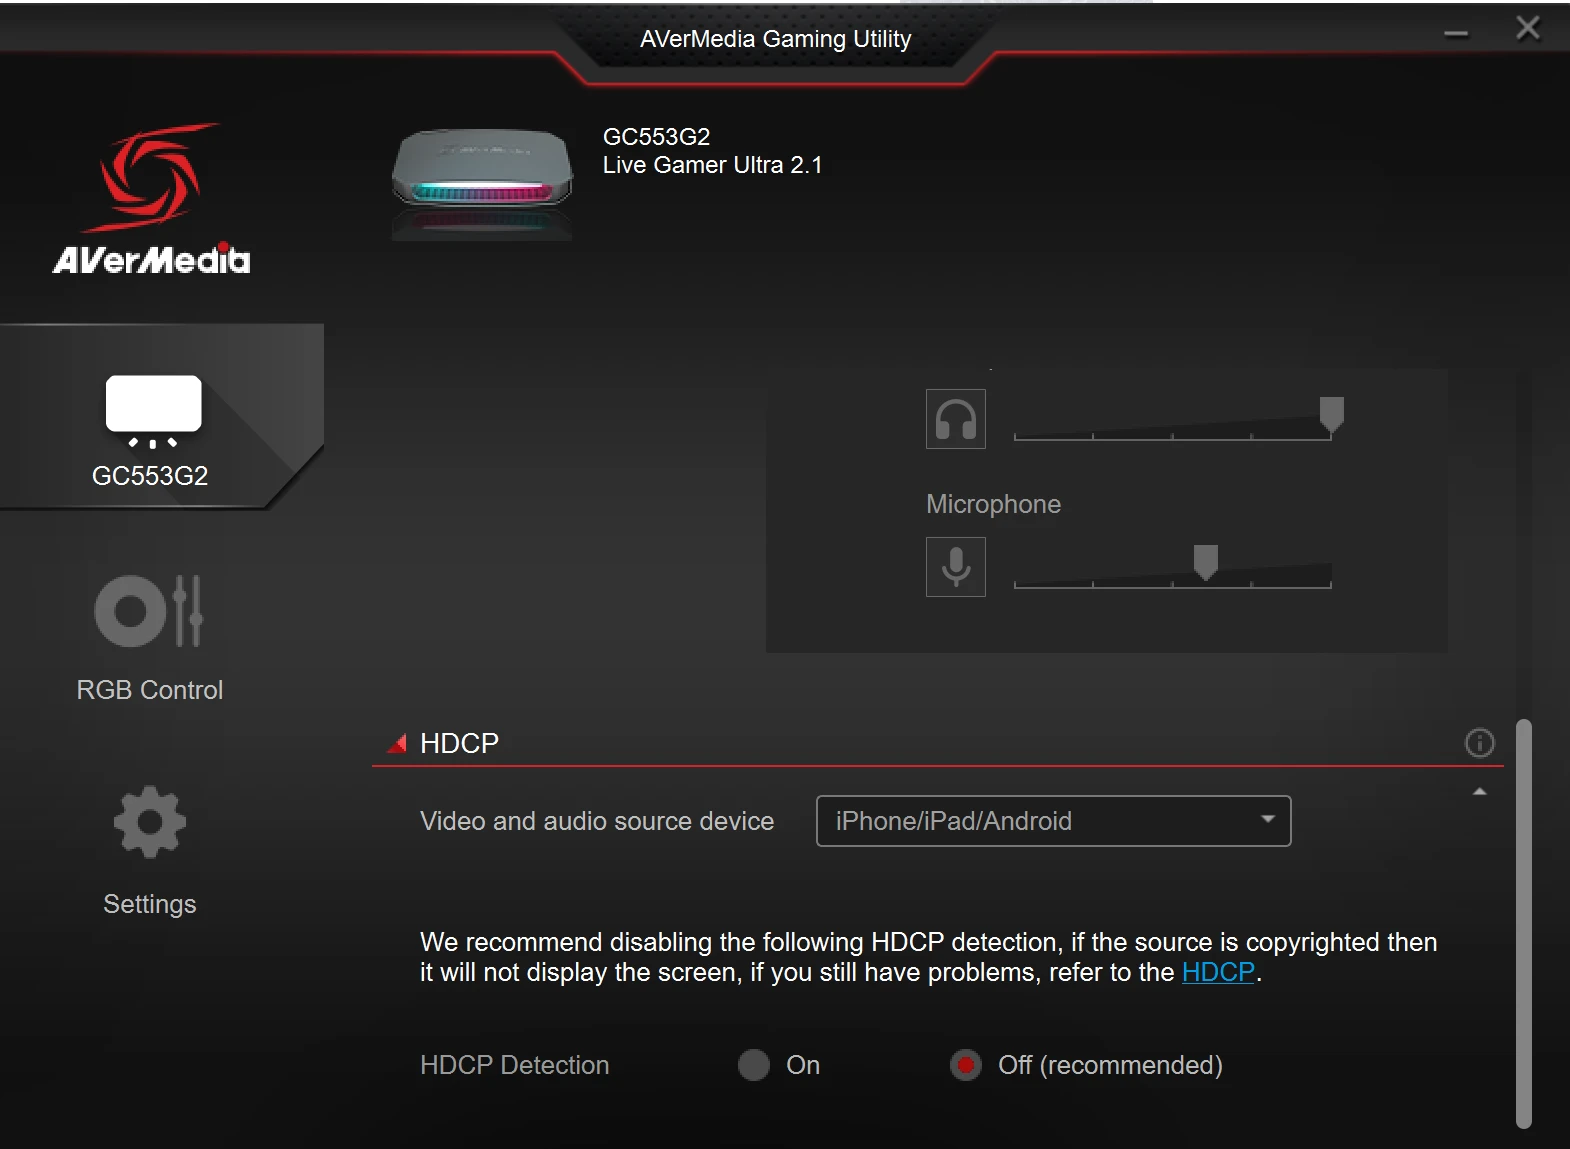Collapse the HDCP section via red triangle

398,743
